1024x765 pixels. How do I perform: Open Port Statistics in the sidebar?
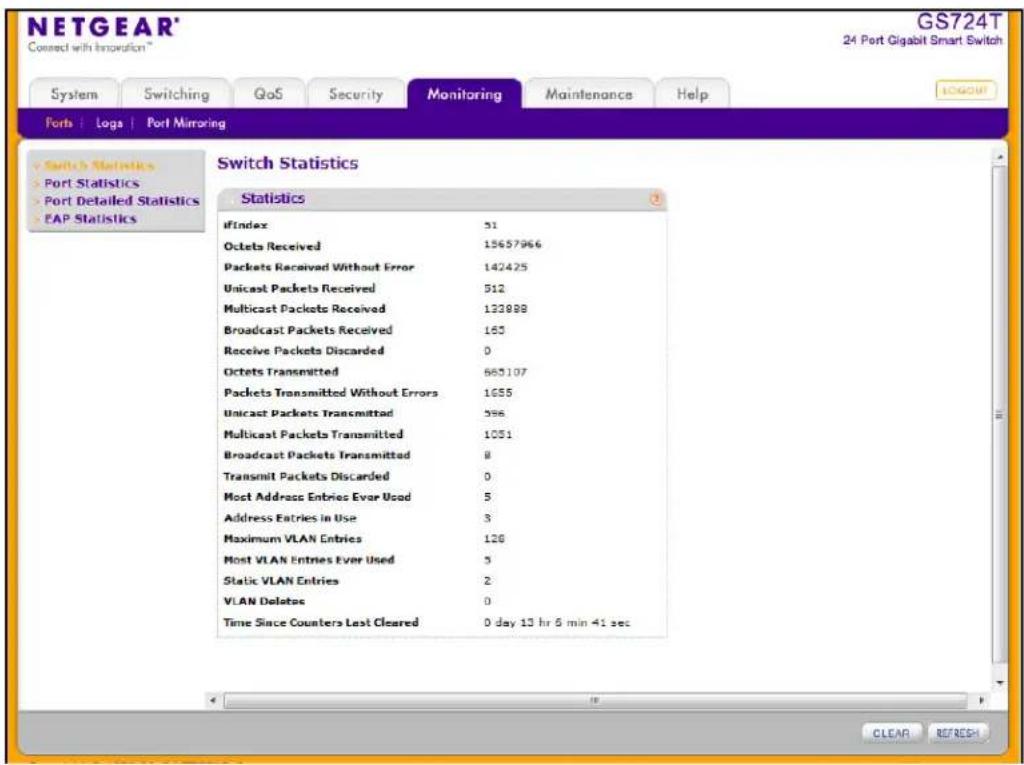click(x=91, y=184)
